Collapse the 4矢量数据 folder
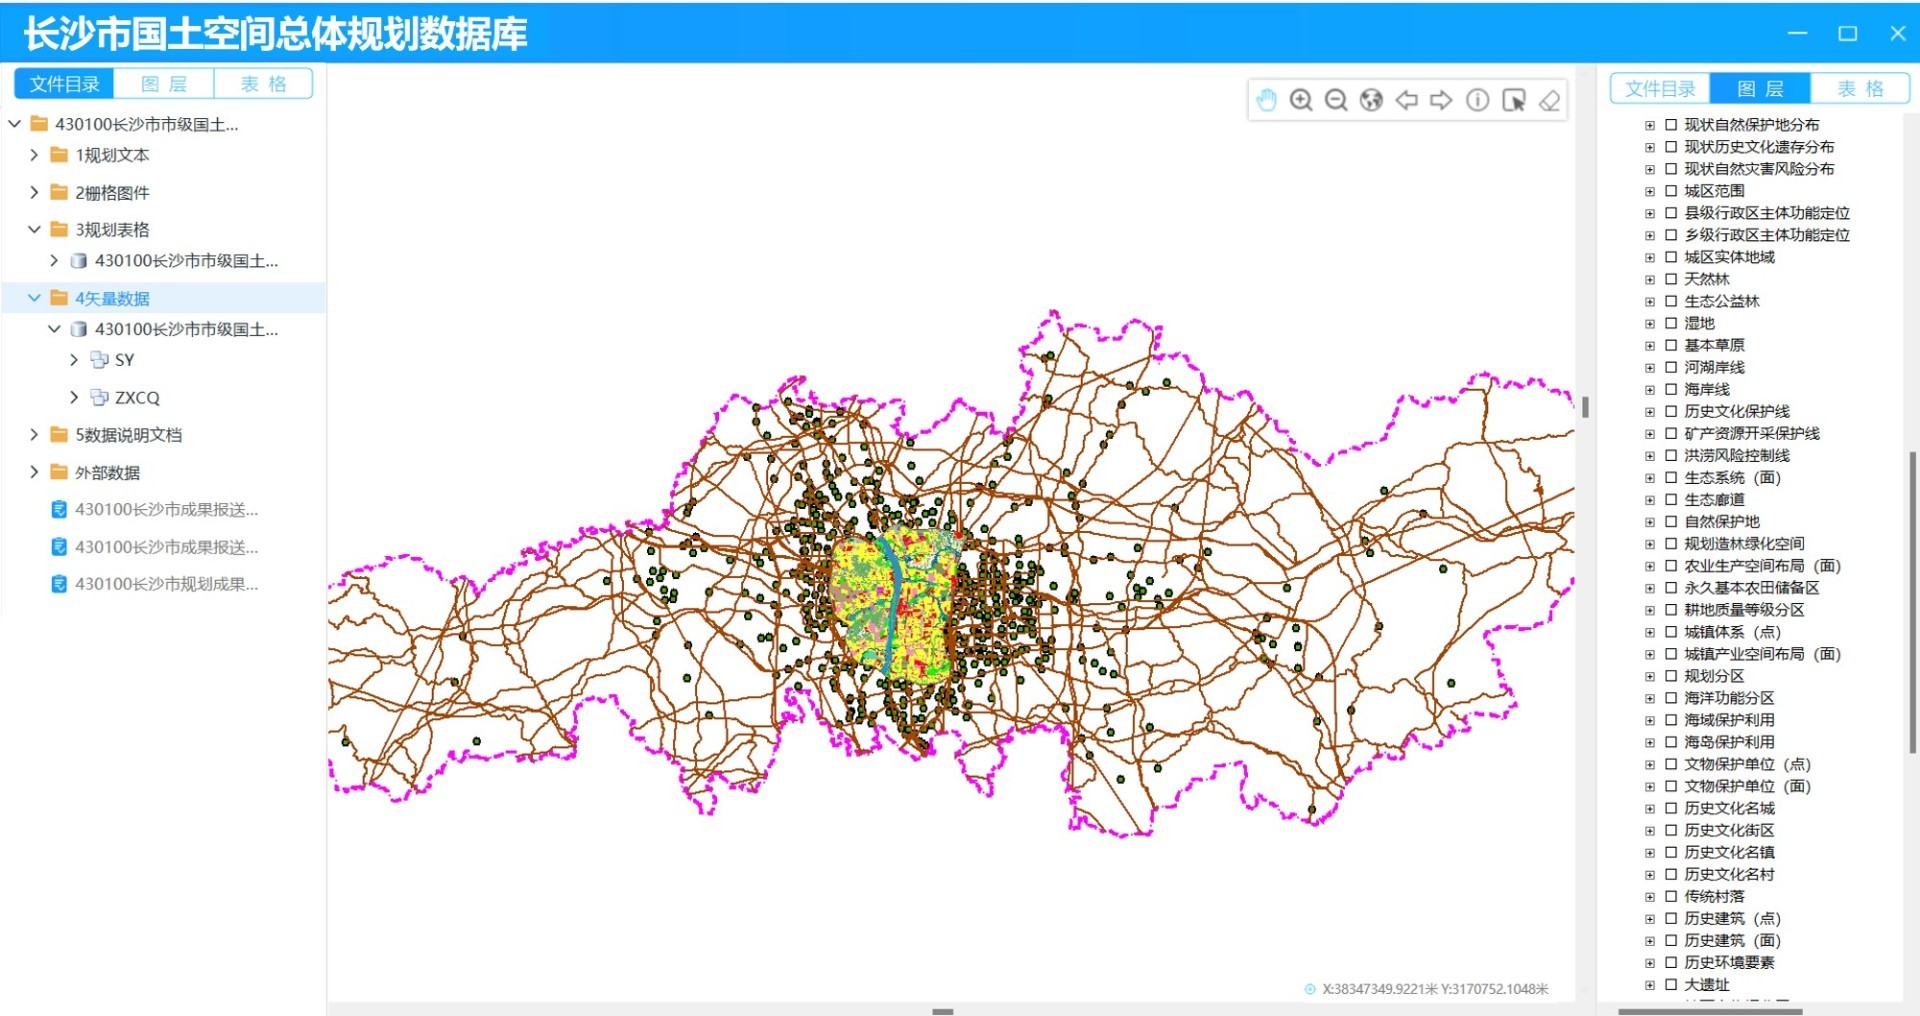 click(34, 298)
